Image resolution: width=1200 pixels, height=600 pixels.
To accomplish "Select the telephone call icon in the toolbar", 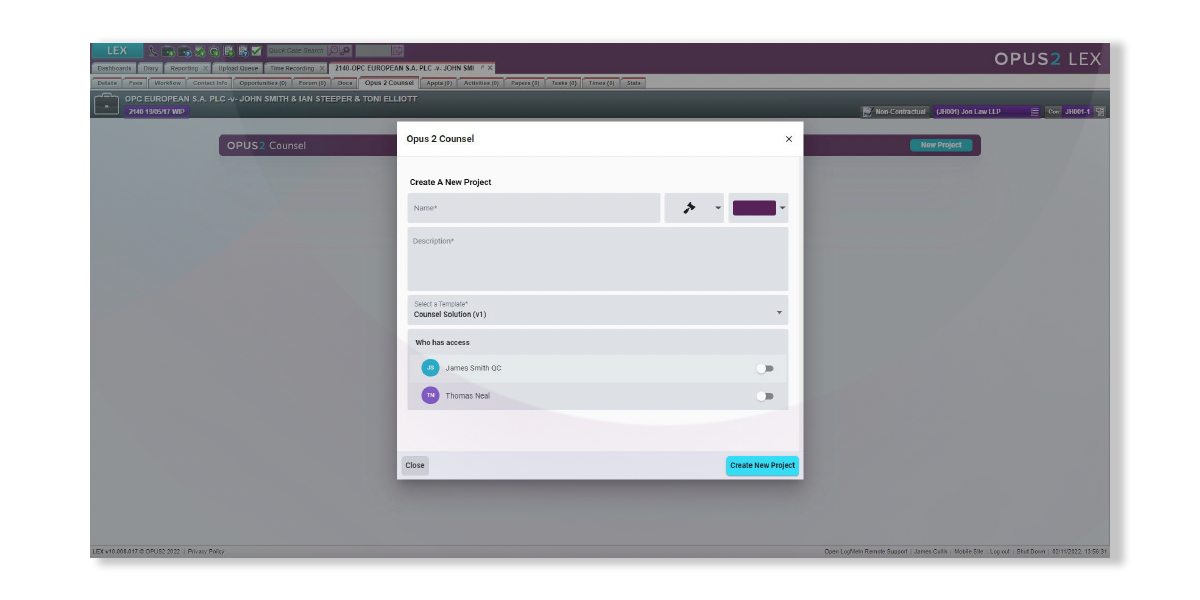I will click(x=152, y=50).
